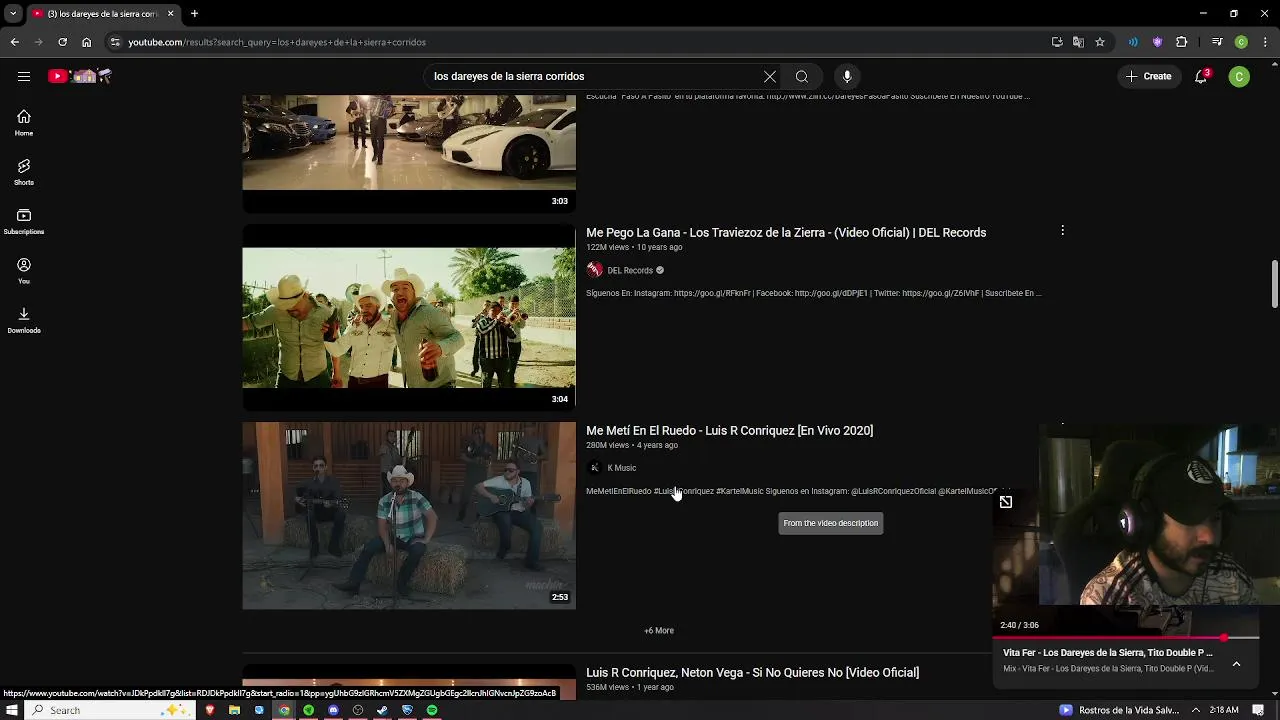
Task: Open Windows Start menu
Action: click(11, 710)
